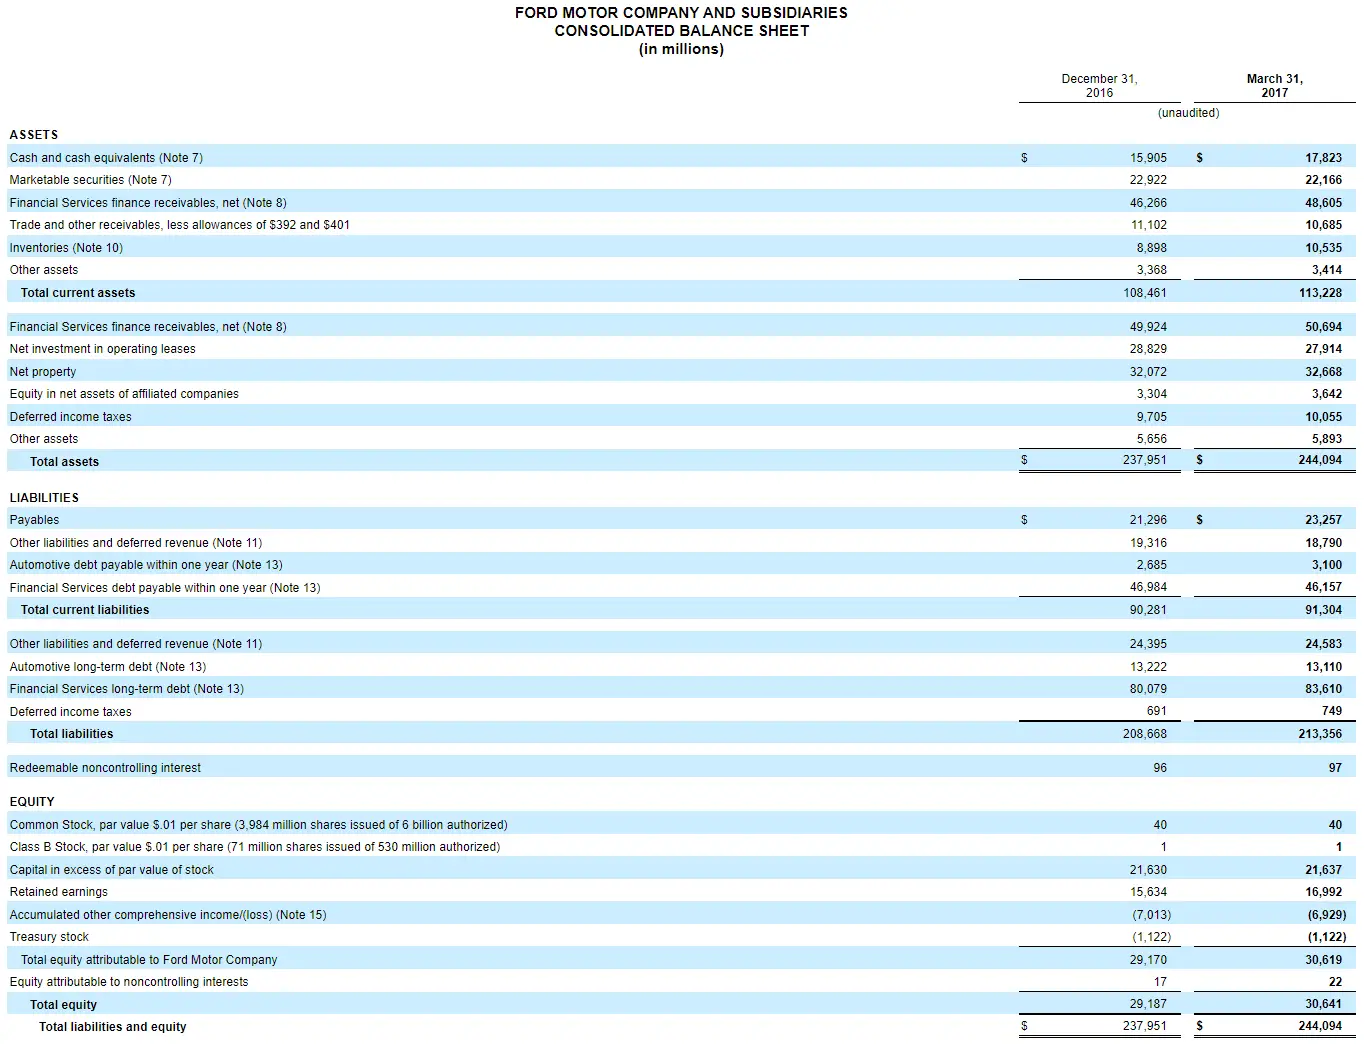Select the total equity value 30,641
1365x1051 pixels.
pyautogui.click(x=1324, y=1004)
